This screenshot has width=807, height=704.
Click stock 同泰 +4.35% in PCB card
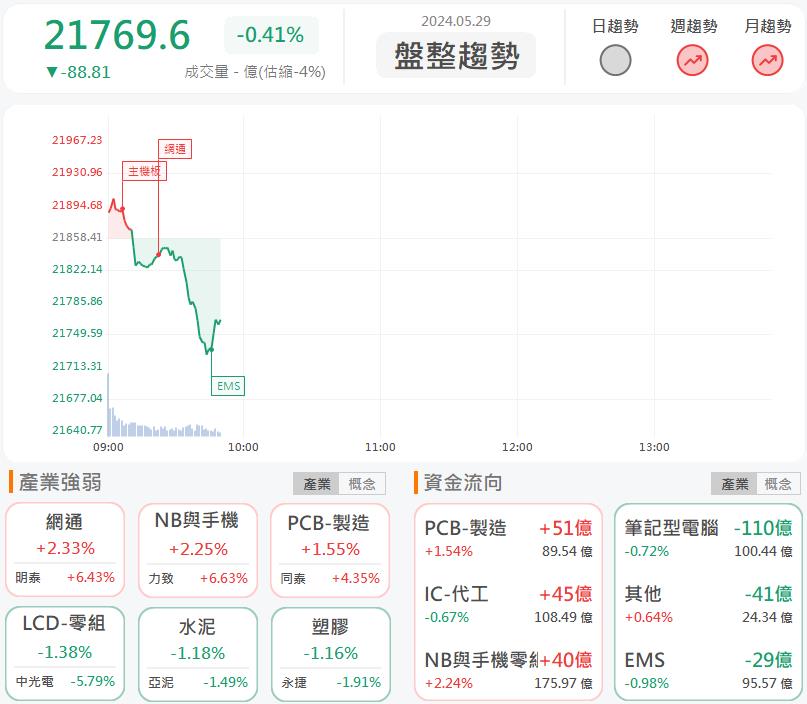(x=330, y=578)
